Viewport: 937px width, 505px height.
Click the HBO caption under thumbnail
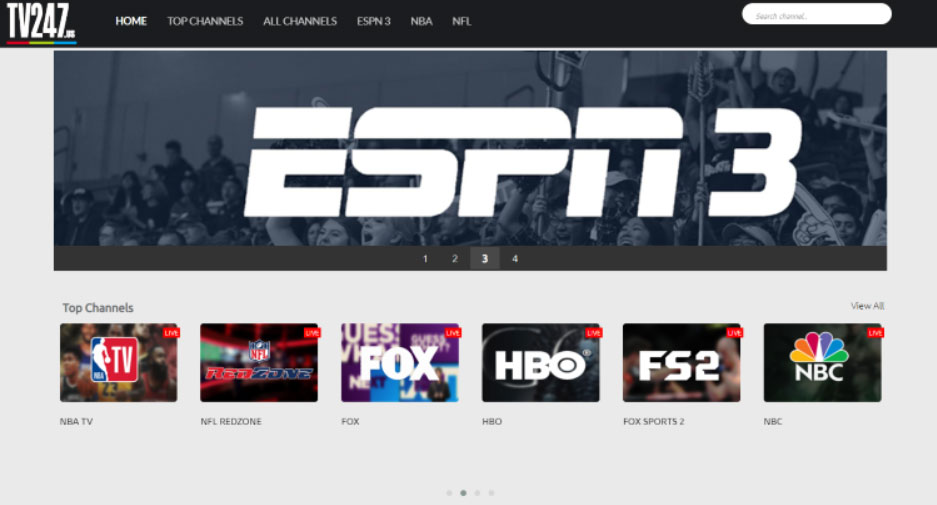click(492, 421)
